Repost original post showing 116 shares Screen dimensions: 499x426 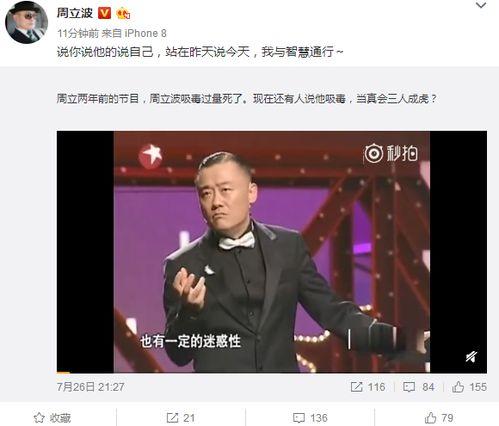368,387
